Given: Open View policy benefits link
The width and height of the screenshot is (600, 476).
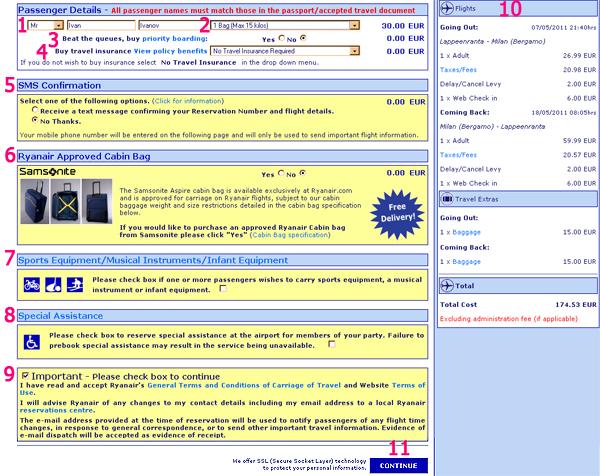Looking at the screenshot, I should click(x=170, y=51).
